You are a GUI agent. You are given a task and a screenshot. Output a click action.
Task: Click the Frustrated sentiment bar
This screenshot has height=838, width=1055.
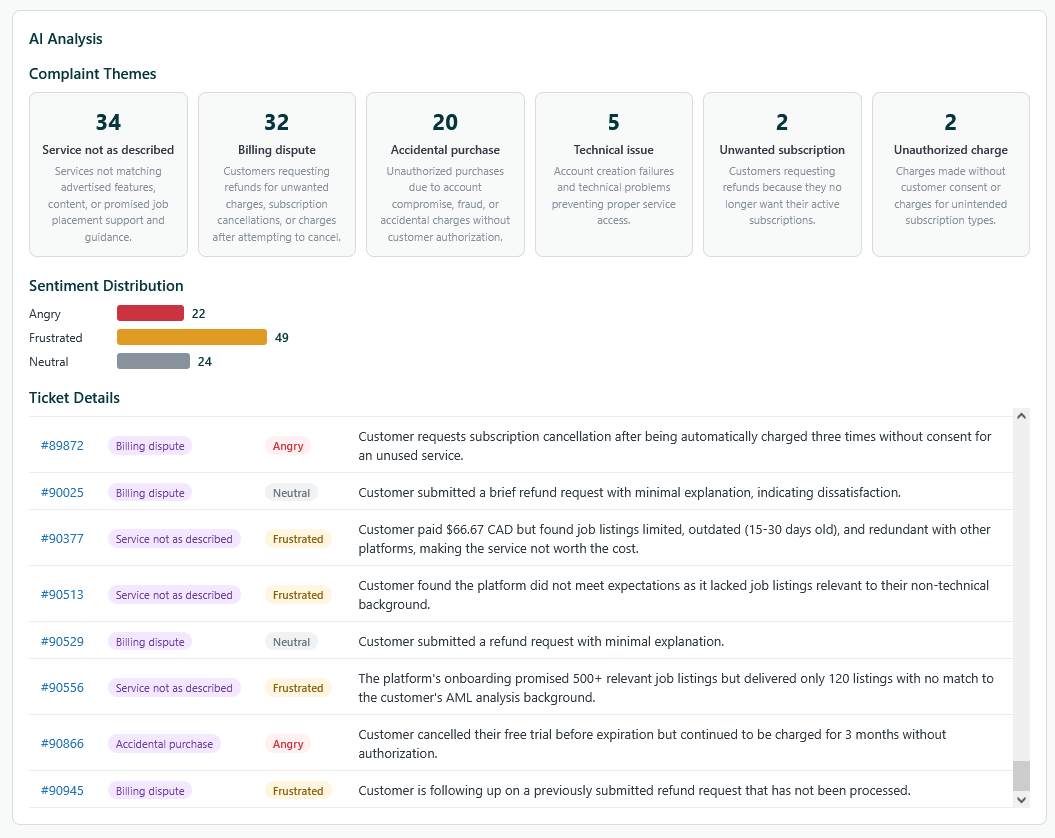(x=191, y=337)
